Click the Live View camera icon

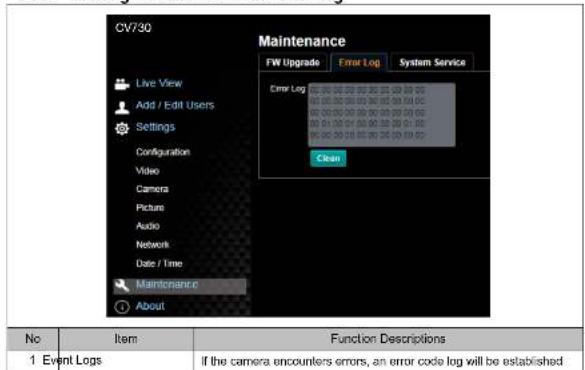click(122, 84)
